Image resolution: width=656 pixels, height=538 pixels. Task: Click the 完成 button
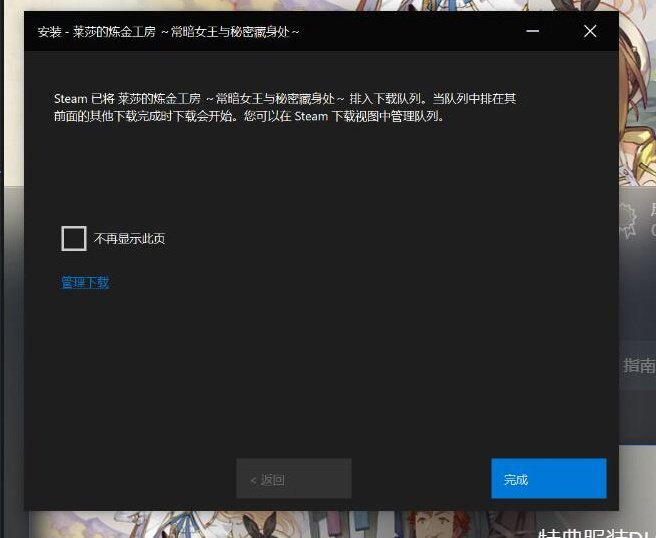[x=548, y=479]
